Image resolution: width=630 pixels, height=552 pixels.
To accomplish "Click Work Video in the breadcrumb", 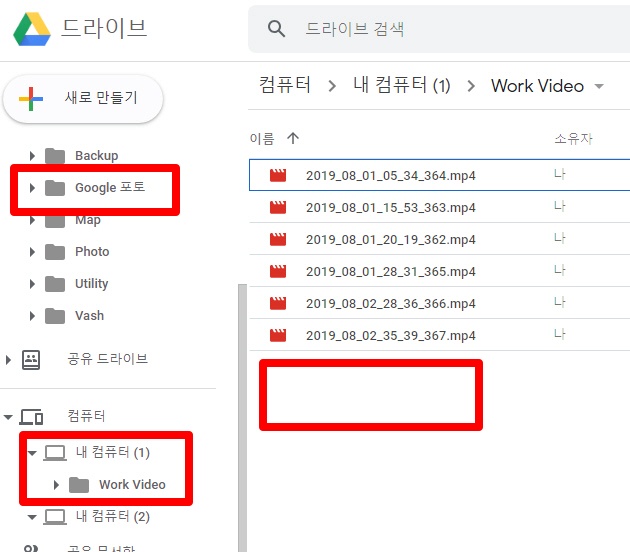I will 537,86.
